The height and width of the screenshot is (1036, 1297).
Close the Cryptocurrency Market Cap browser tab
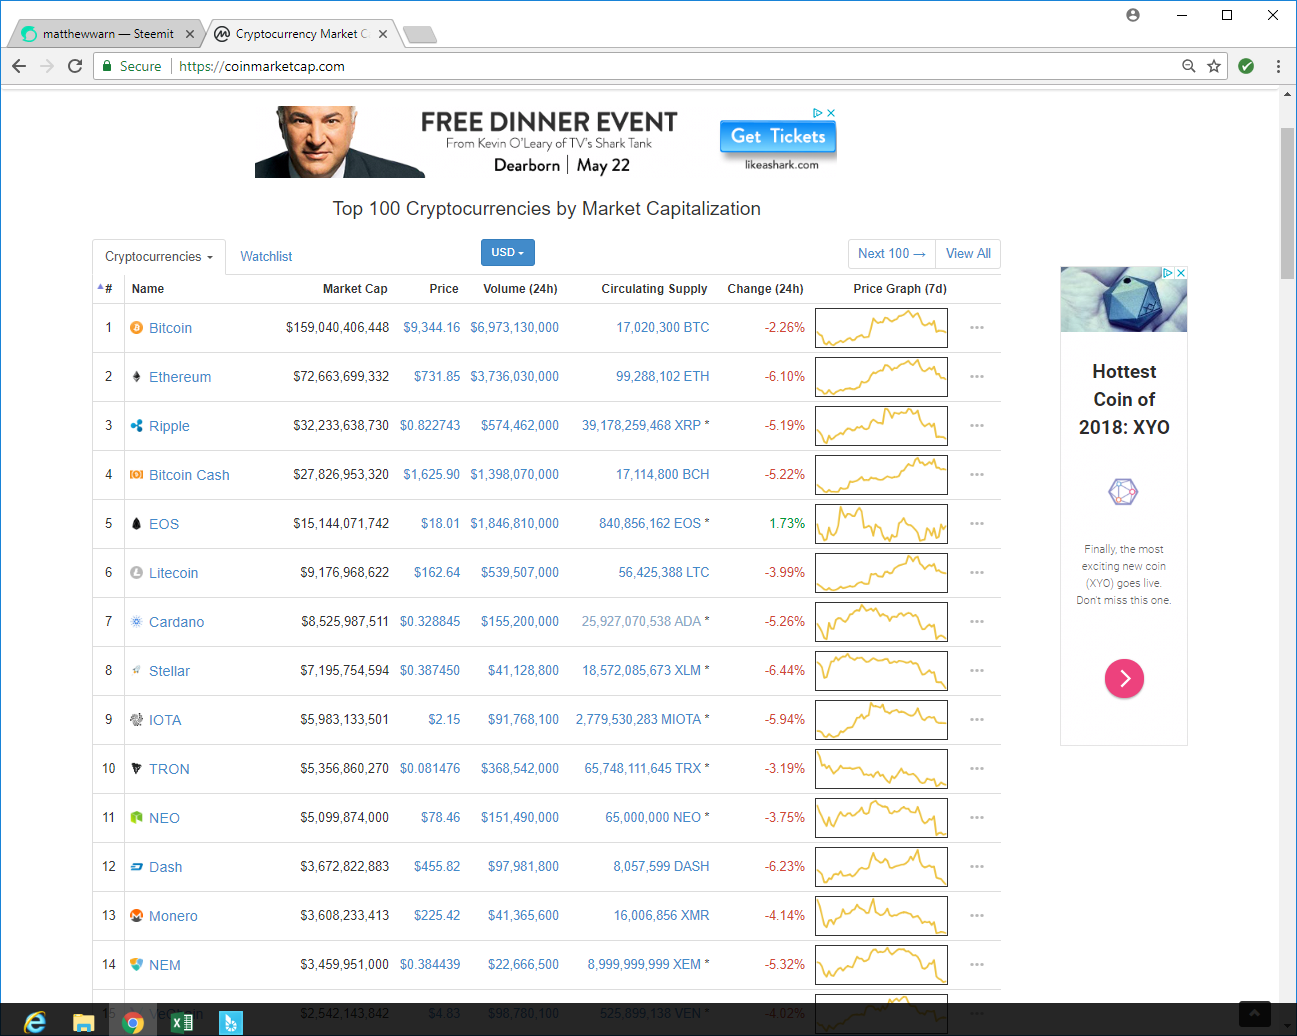[x=383, y=34]
